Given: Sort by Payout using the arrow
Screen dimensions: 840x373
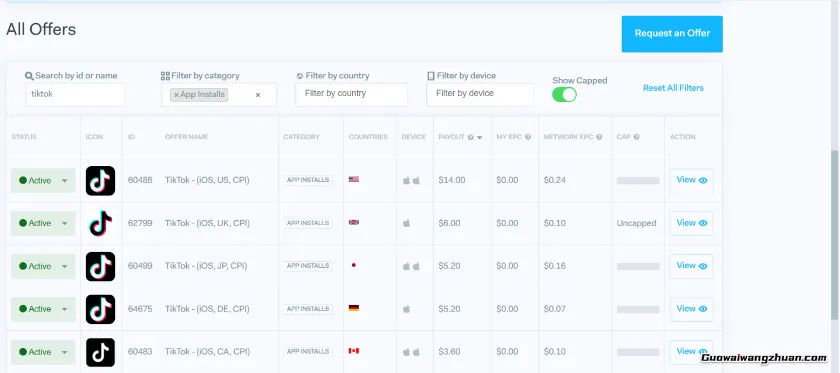Looking at the screenshot, I should coord(479,138).
